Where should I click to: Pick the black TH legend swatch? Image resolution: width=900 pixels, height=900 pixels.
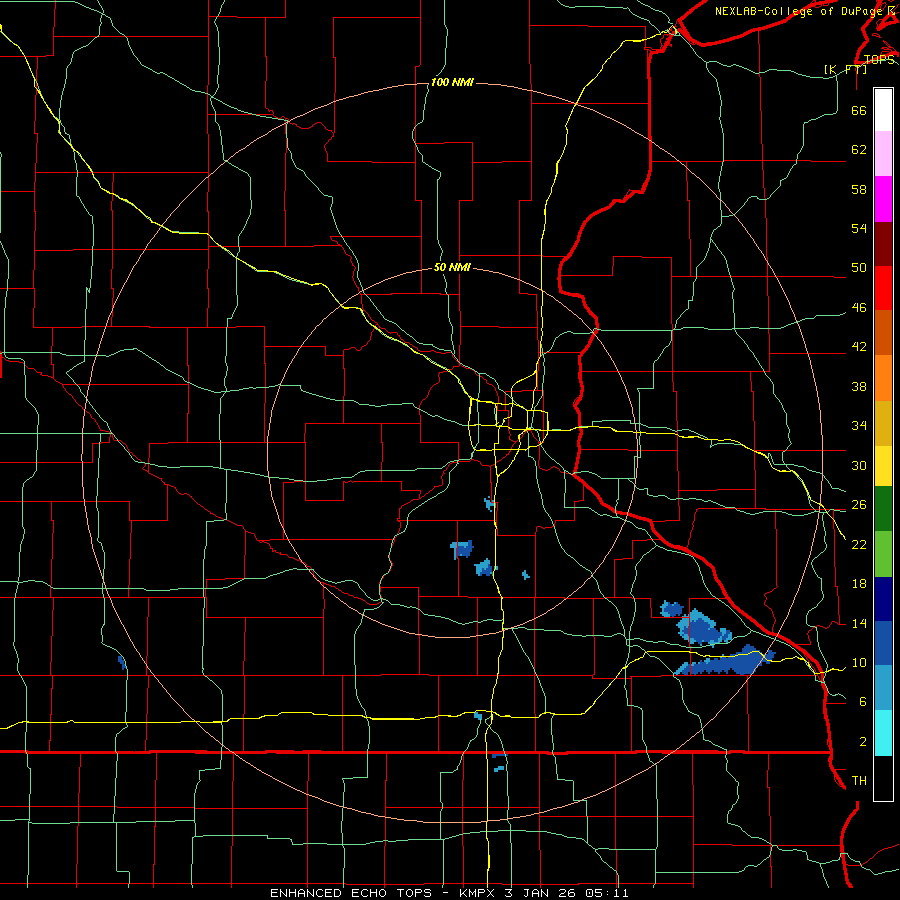point(883,778)
